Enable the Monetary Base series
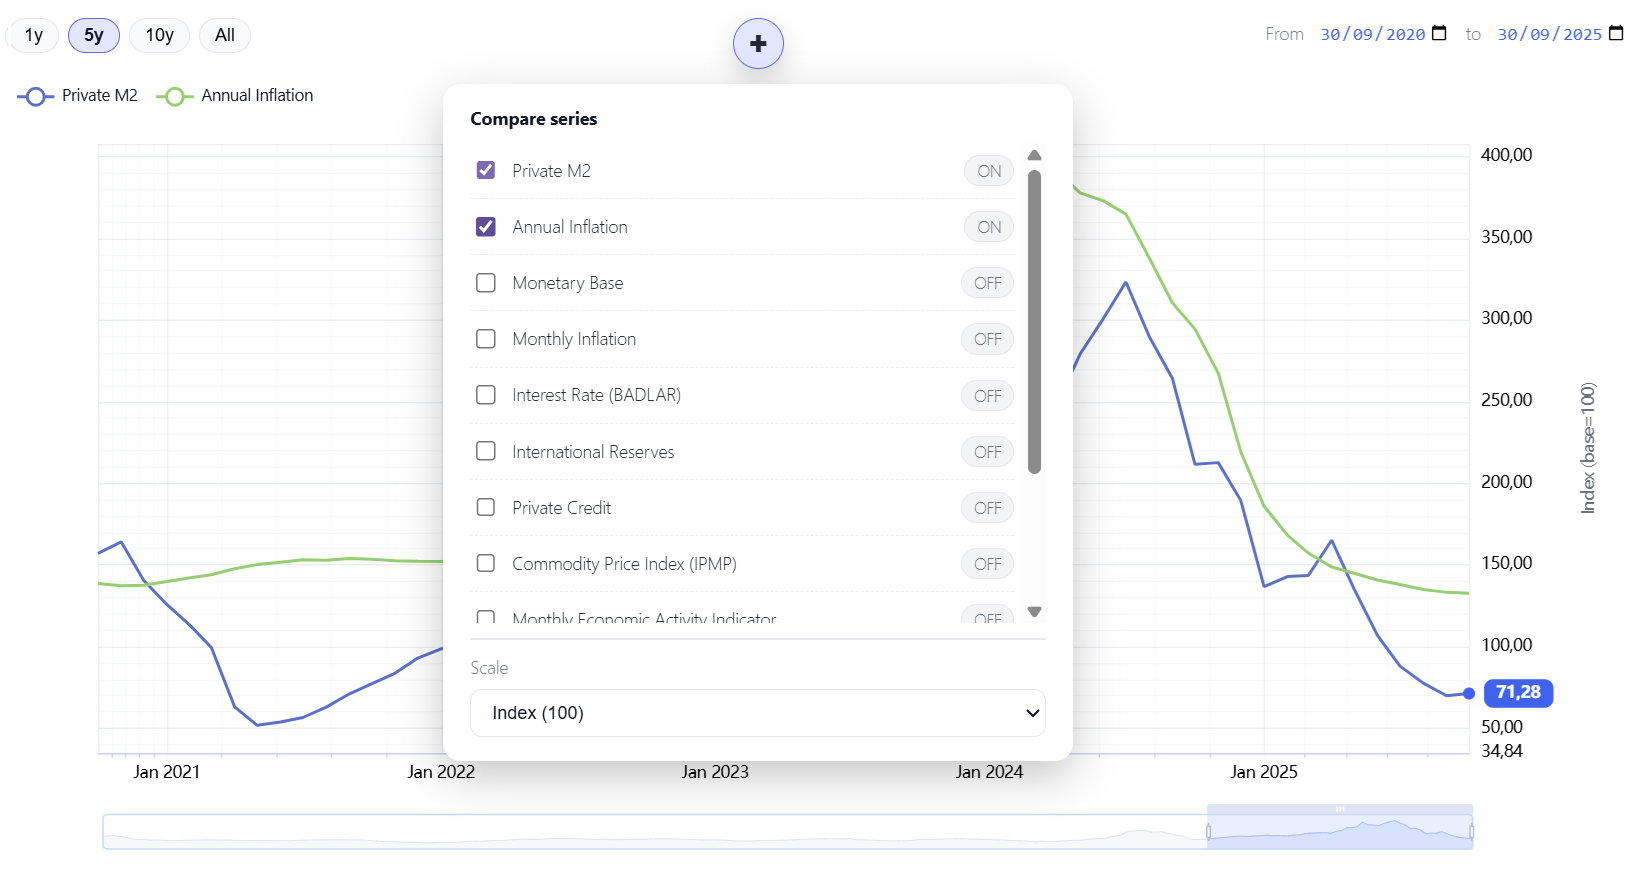This screenshot has height=870, width=1625. [x=486, y=283]
